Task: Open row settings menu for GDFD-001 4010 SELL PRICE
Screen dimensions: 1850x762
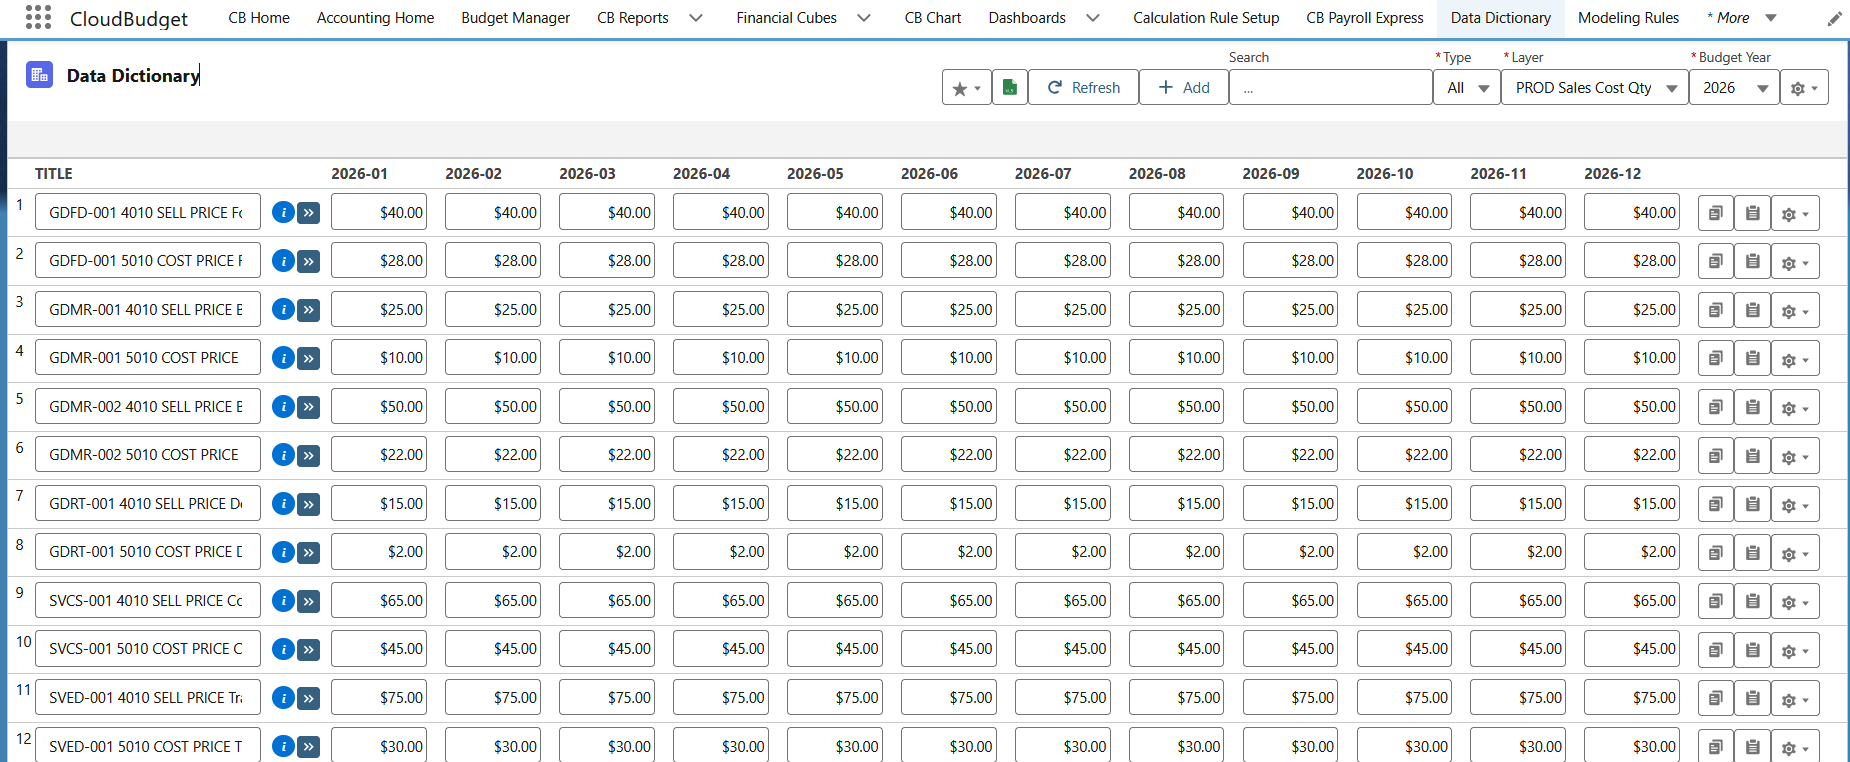Action: (1795, 213)
